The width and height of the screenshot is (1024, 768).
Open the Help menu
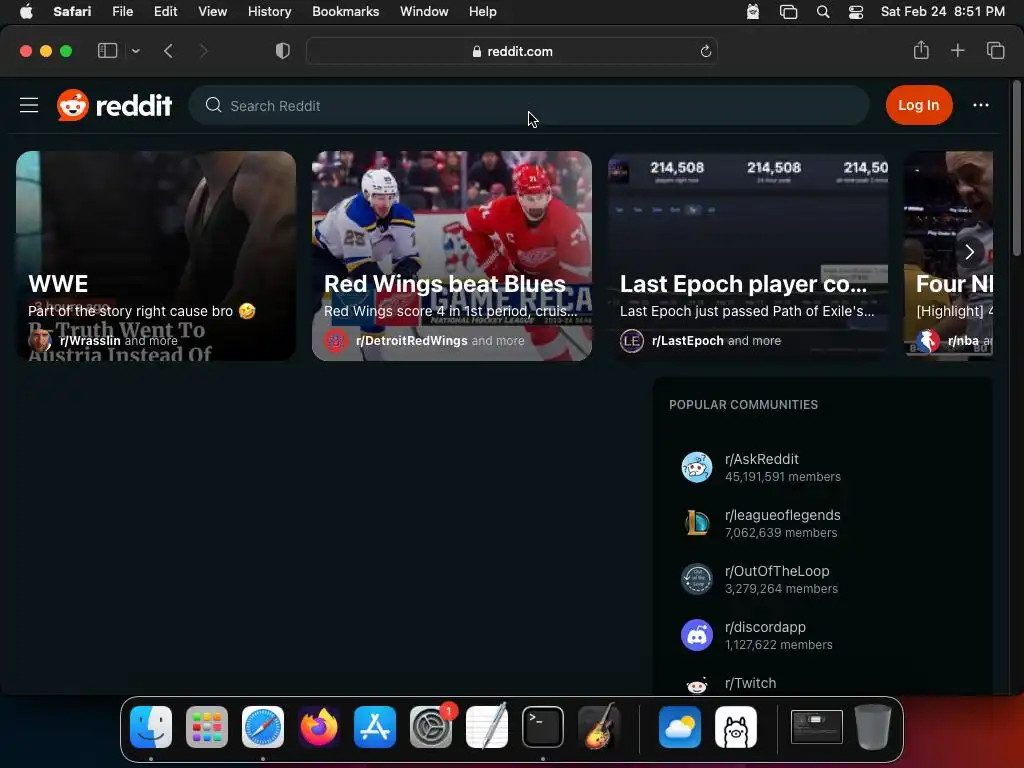[x=483, y=11]
